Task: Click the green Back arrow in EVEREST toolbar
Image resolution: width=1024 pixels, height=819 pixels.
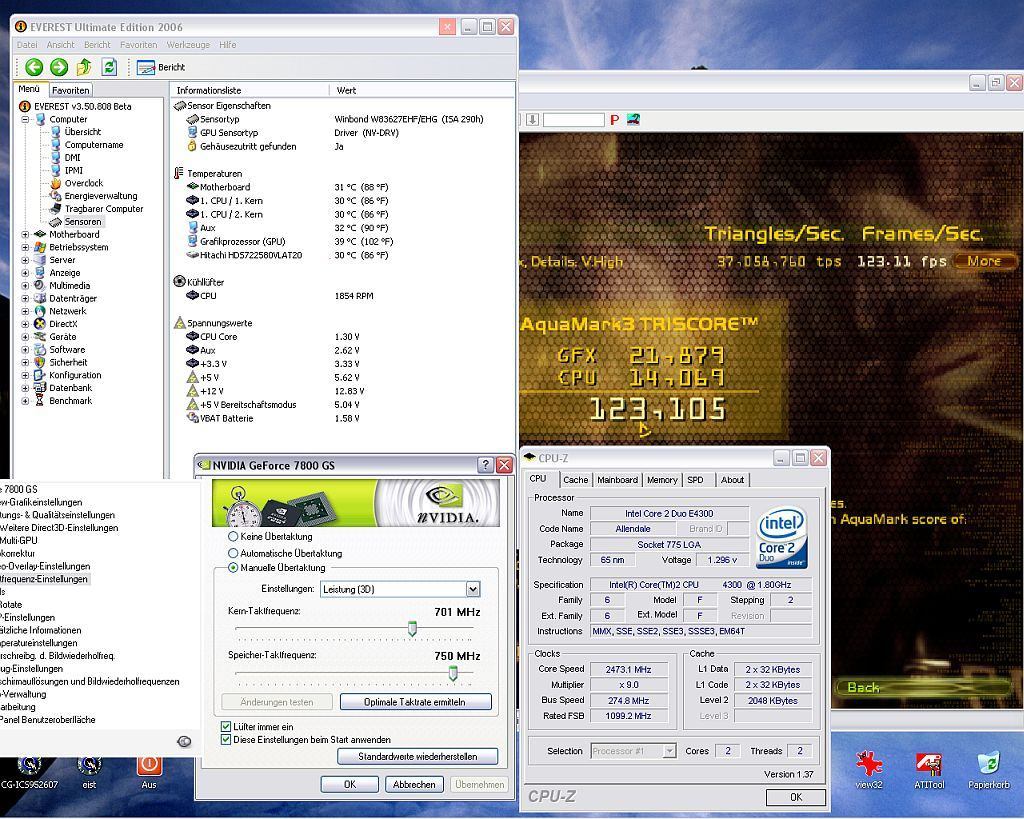Action: pyautogui.click(x=34, y=67)
